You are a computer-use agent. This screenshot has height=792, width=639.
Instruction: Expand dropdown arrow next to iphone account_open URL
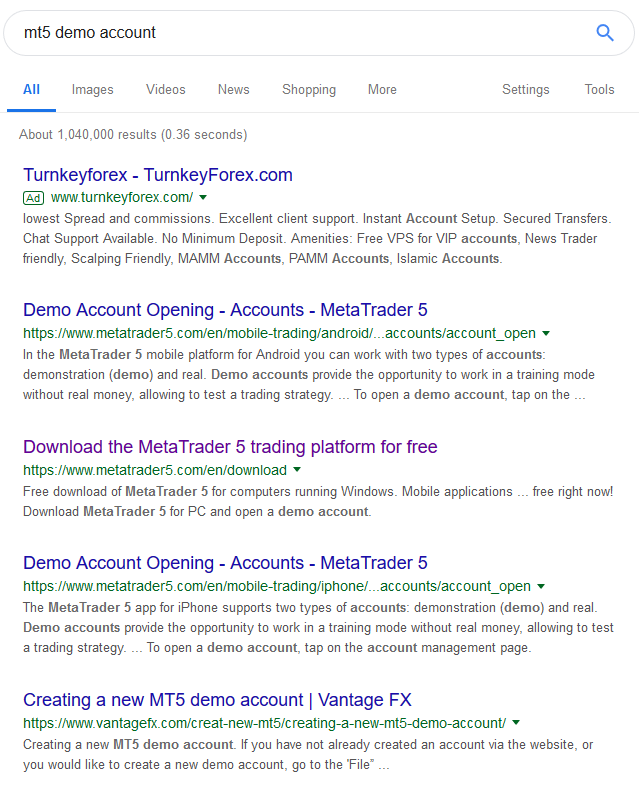[x=541, y=586]
